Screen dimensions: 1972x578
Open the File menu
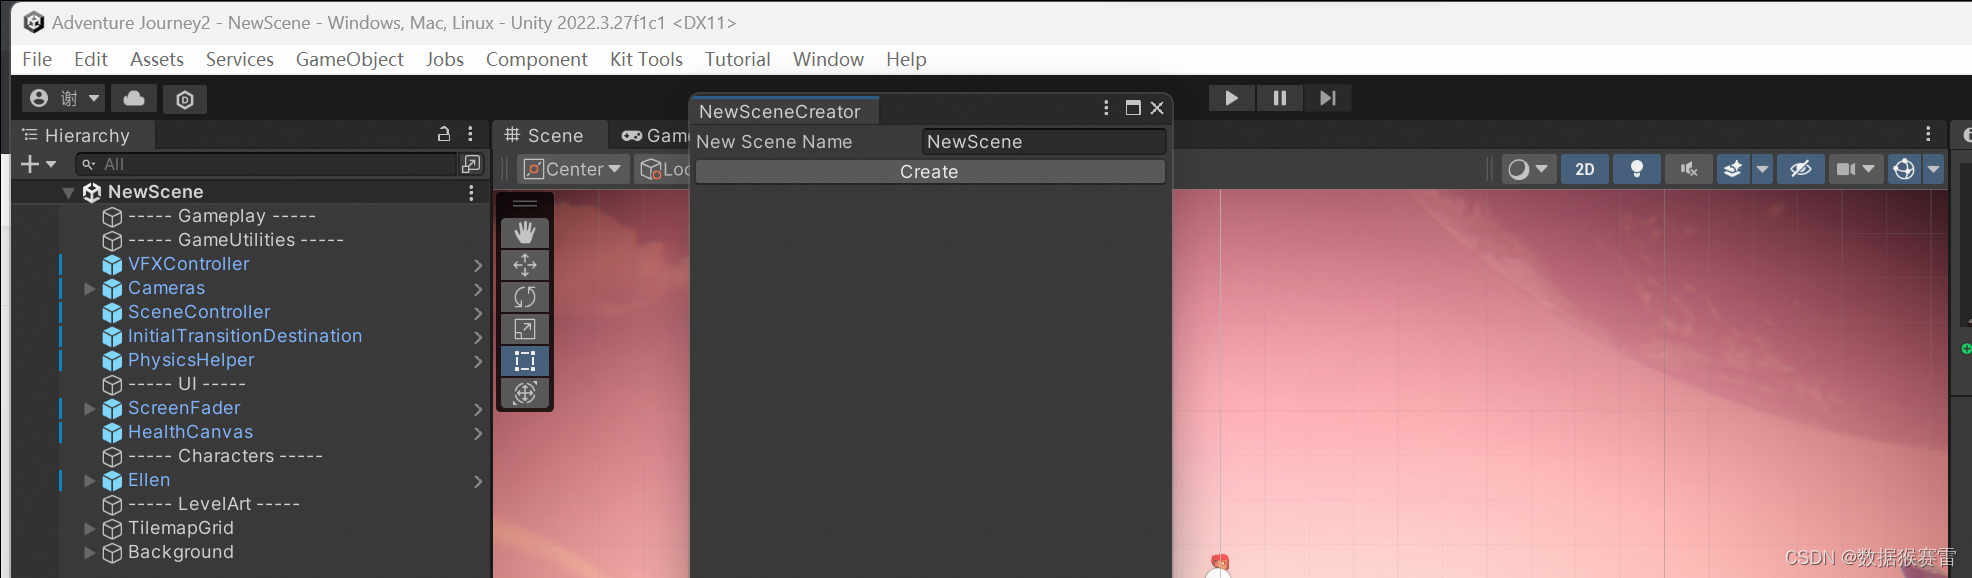[x=37, y=60]
